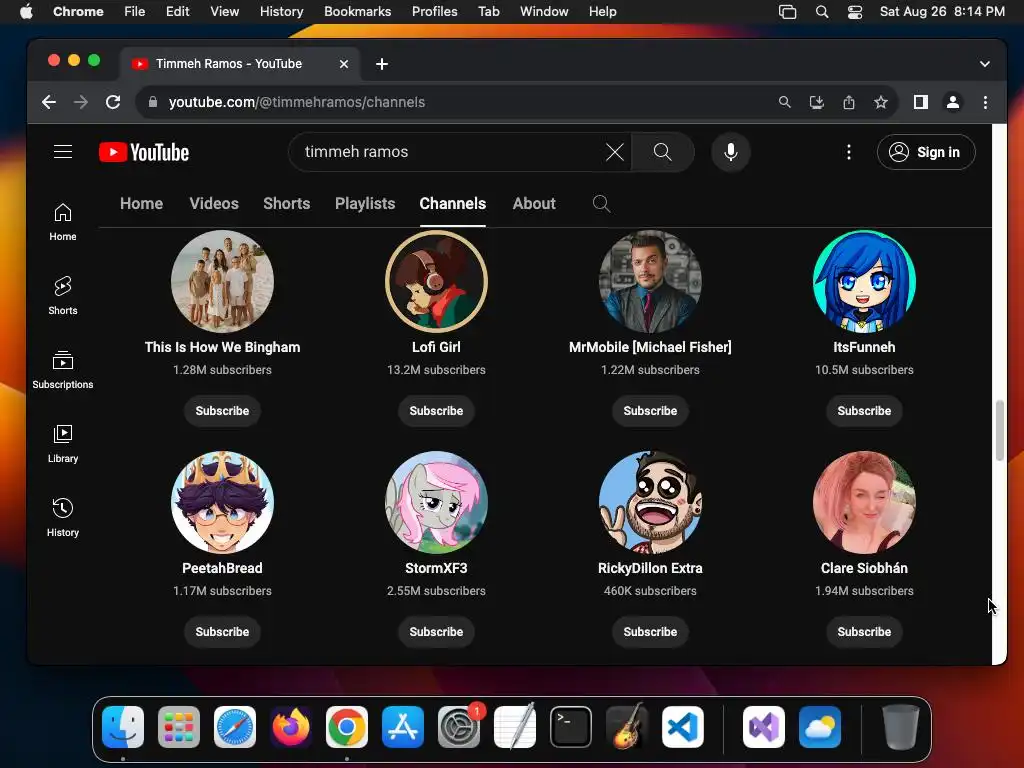Launch Firefox from the Dock
Viewport: 1024px width, 768px height.
click(x=291, y=727)
